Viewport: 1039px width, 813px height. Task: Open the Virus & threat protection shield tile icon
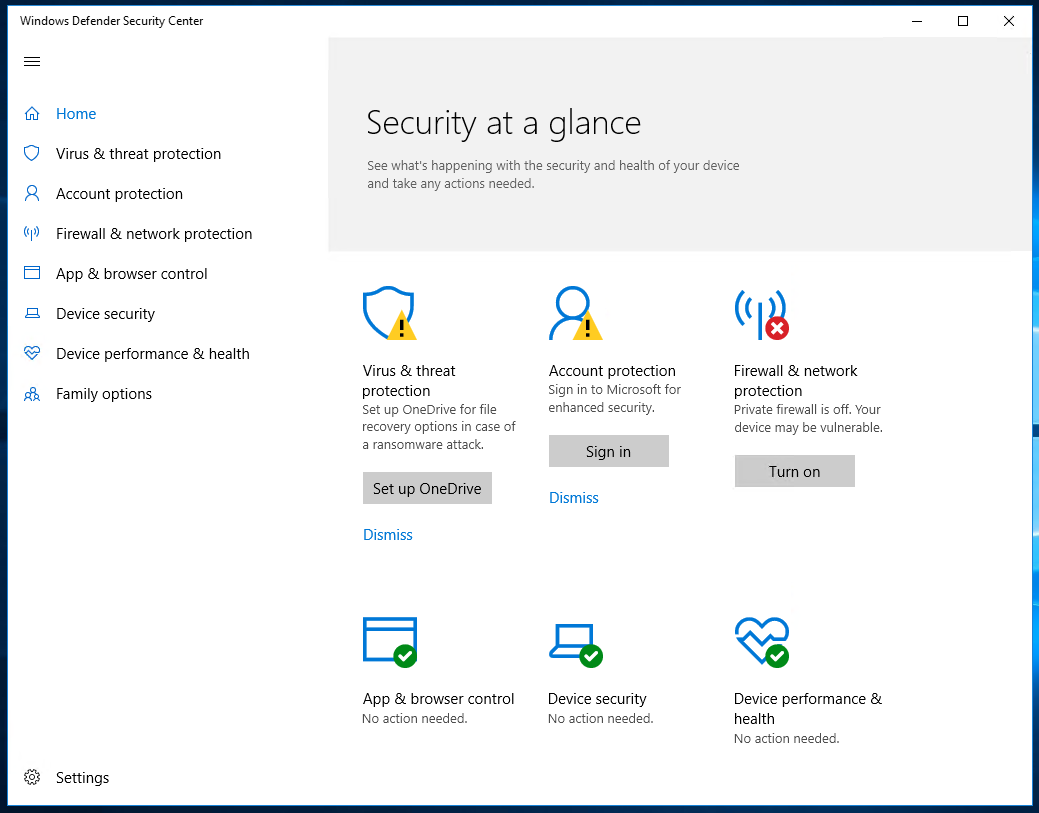tap(390, 313)
